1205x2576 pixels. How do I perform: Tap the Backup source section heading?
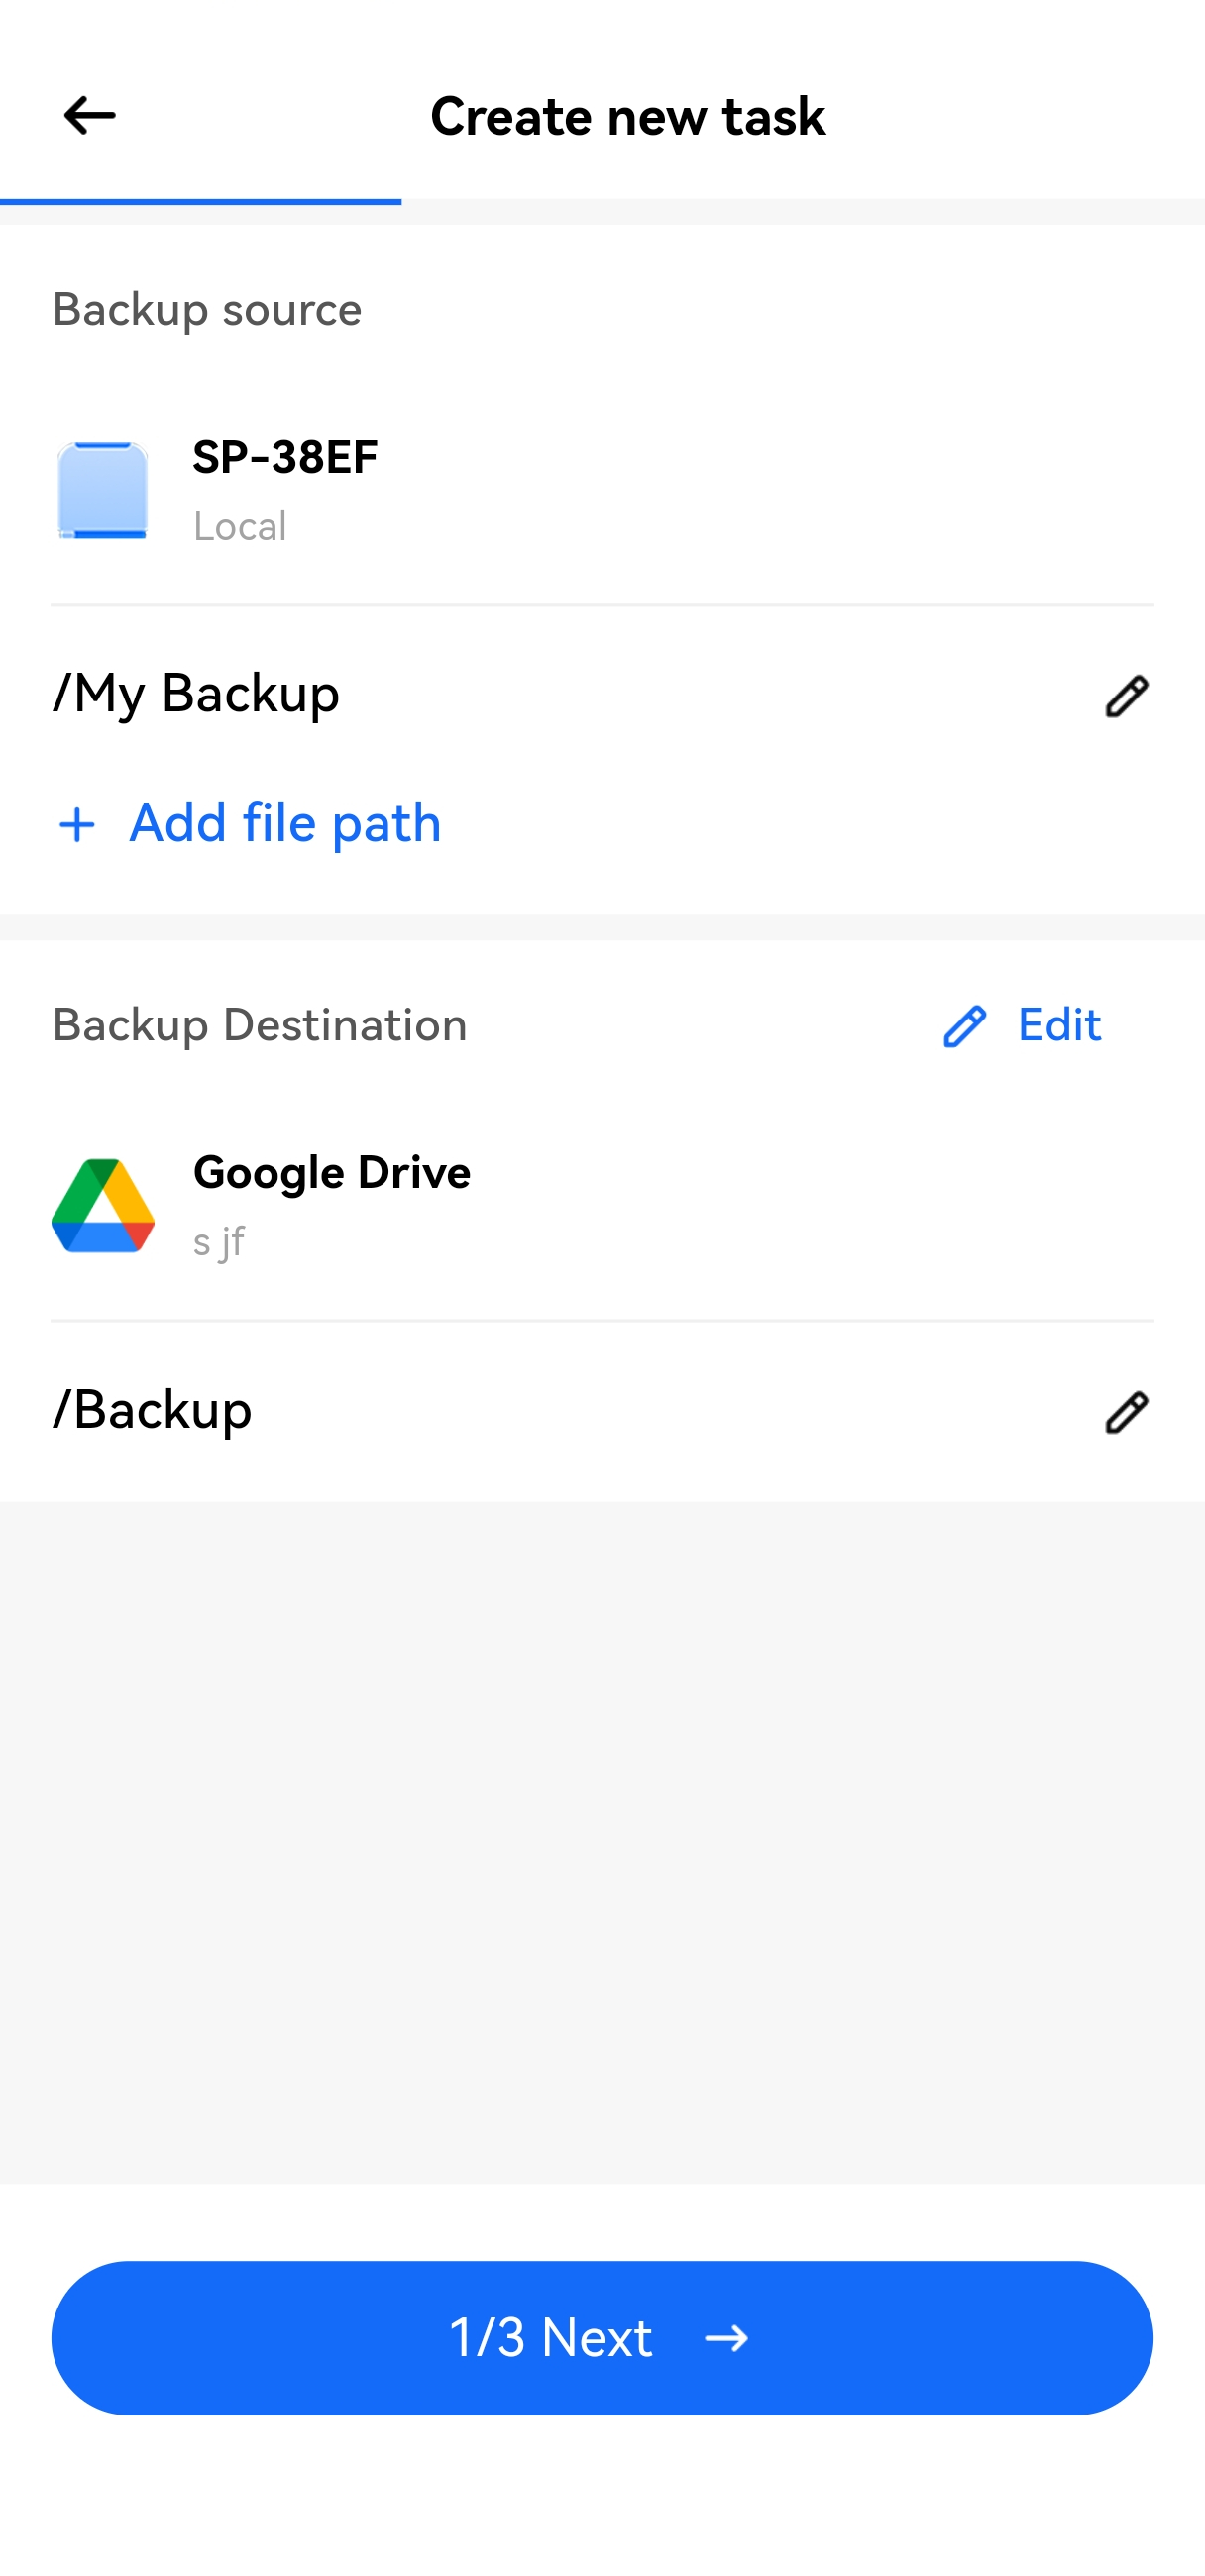pyautogui.click(x=207, y=310)
